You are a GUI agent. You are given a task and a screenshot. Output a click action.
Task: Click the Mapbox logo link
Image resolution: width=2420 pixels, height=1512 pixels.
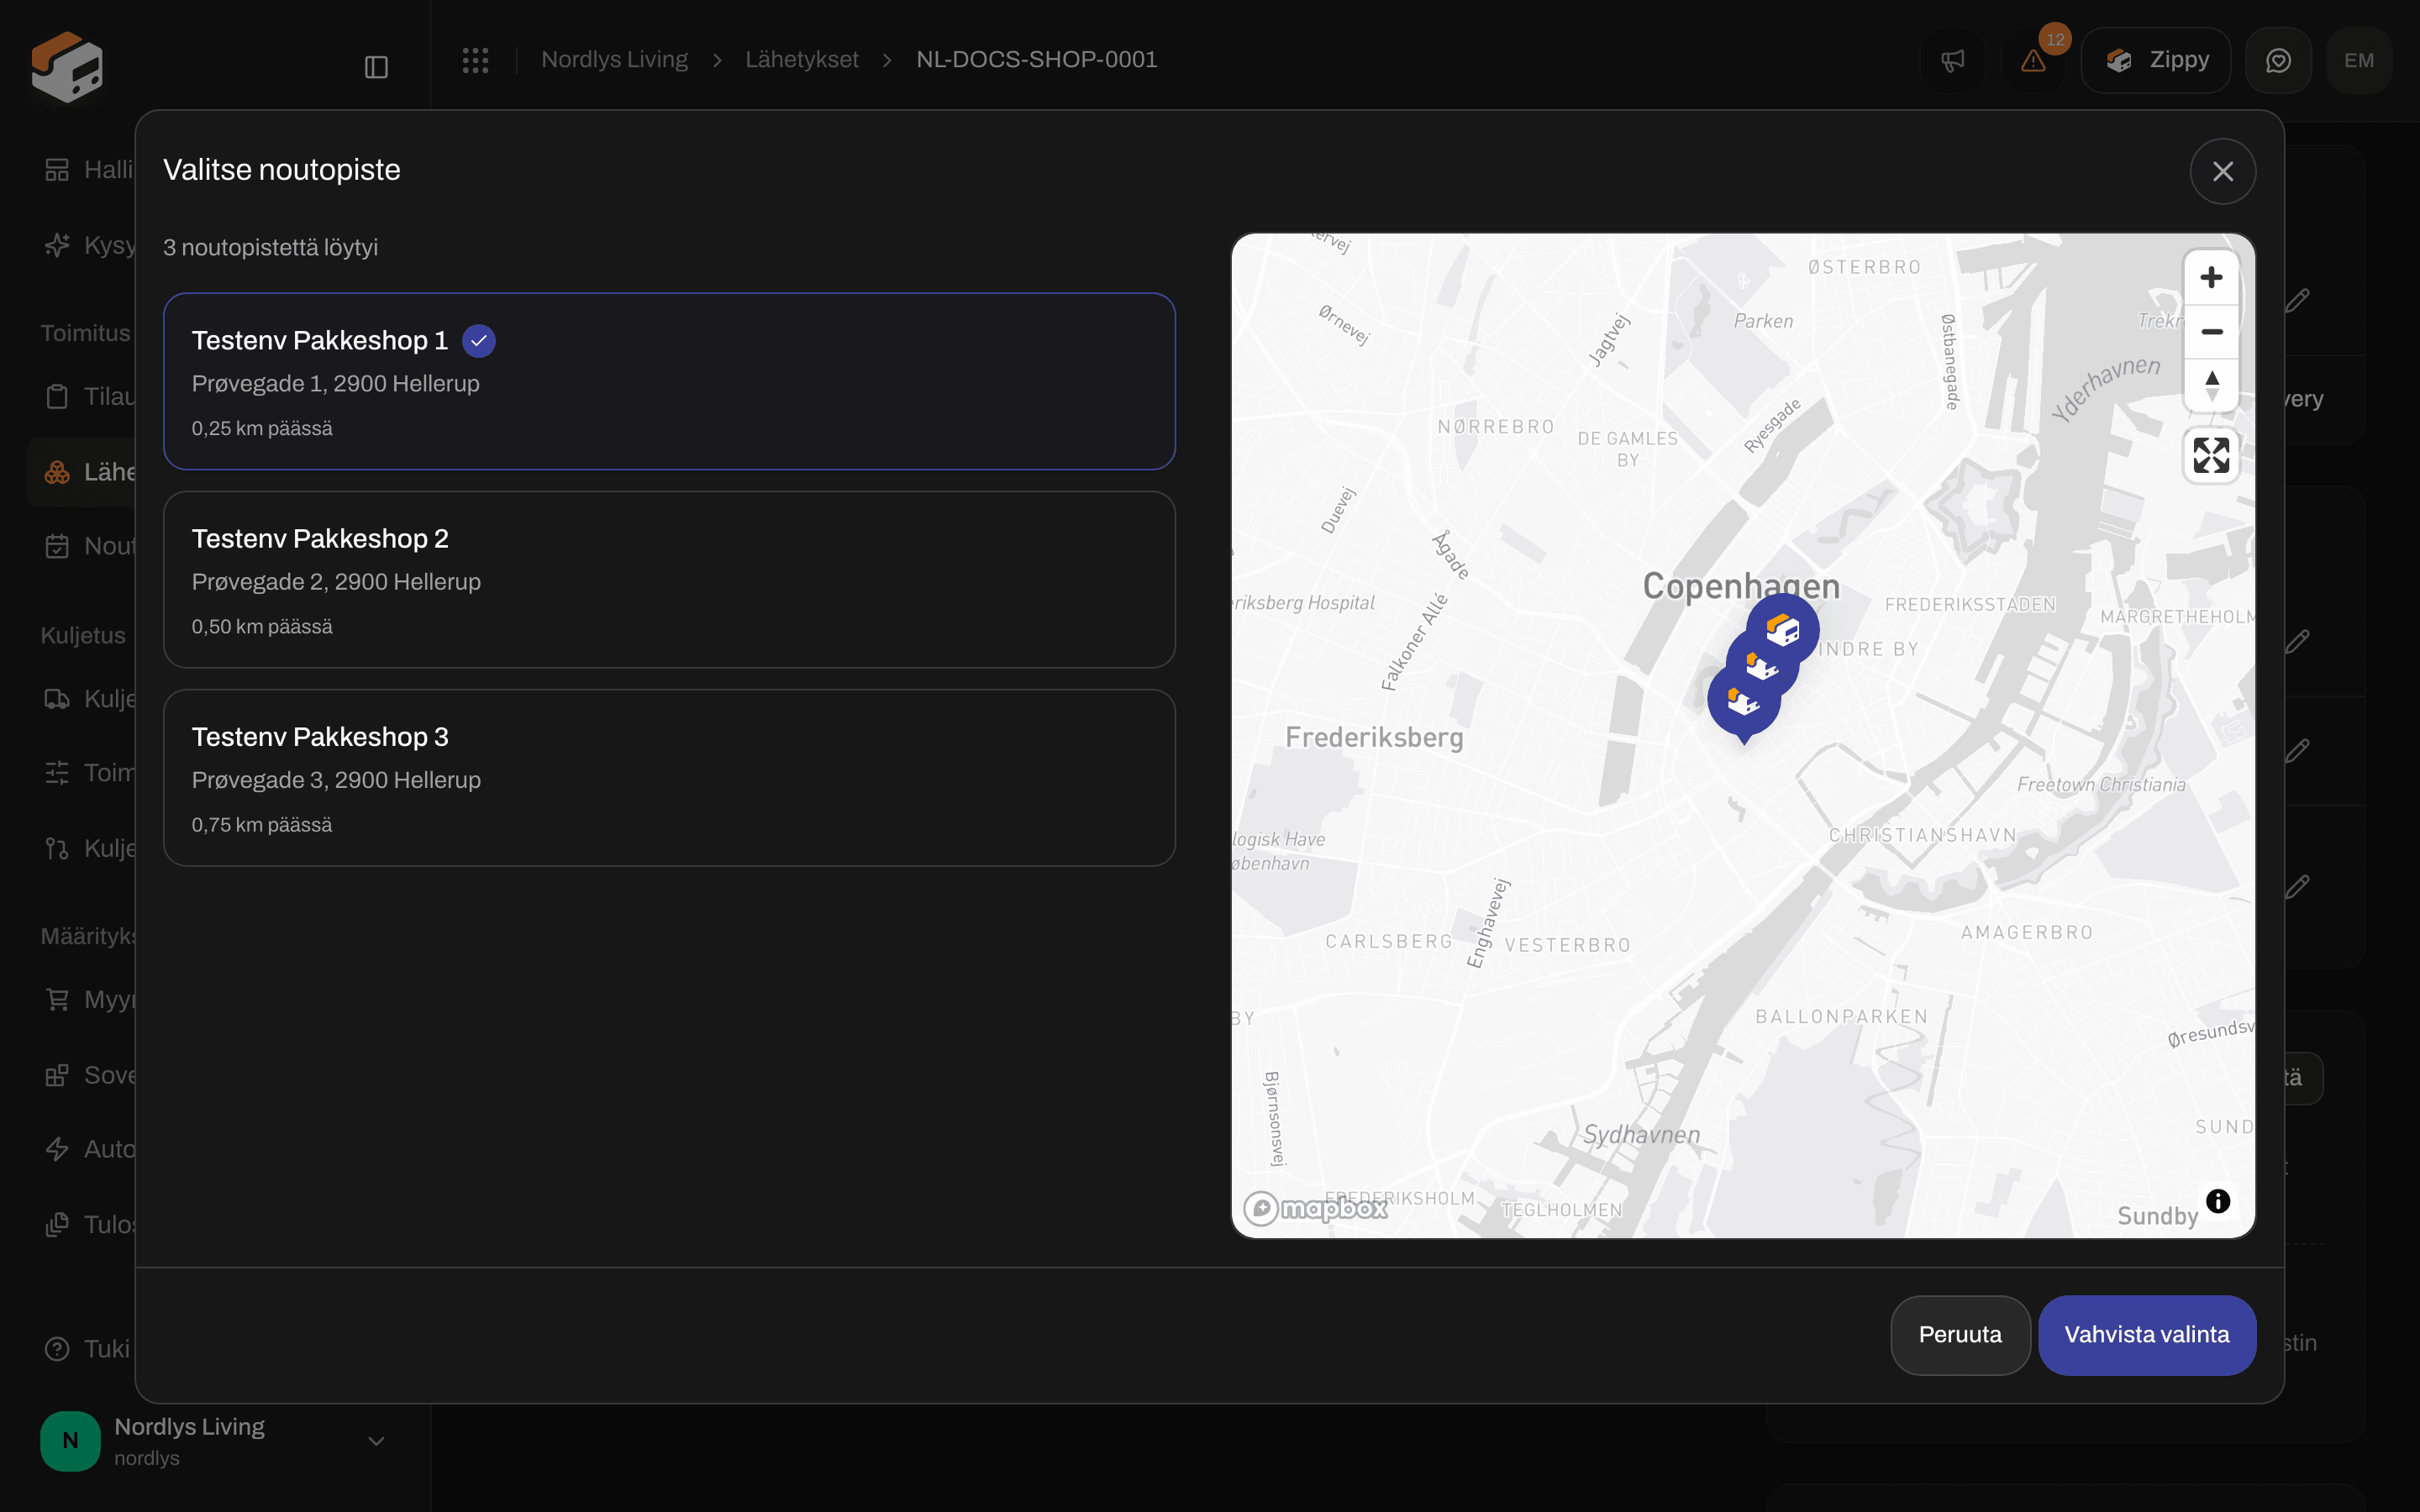coord(1315,1209)
